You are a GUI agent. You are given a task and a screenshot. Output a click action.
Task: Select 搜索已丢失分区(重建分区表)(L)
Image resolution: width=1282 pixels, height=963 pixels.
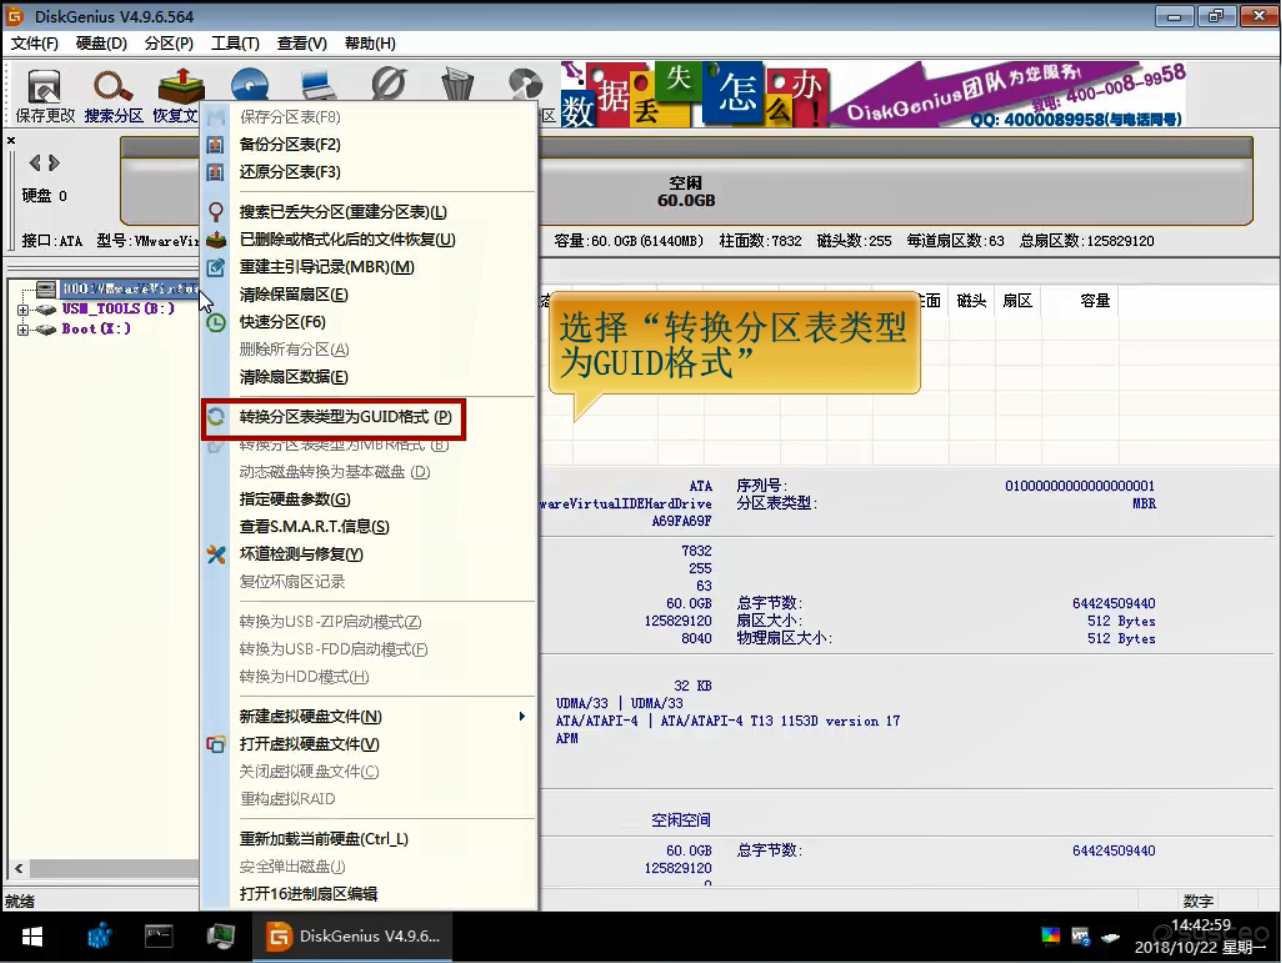369,212
